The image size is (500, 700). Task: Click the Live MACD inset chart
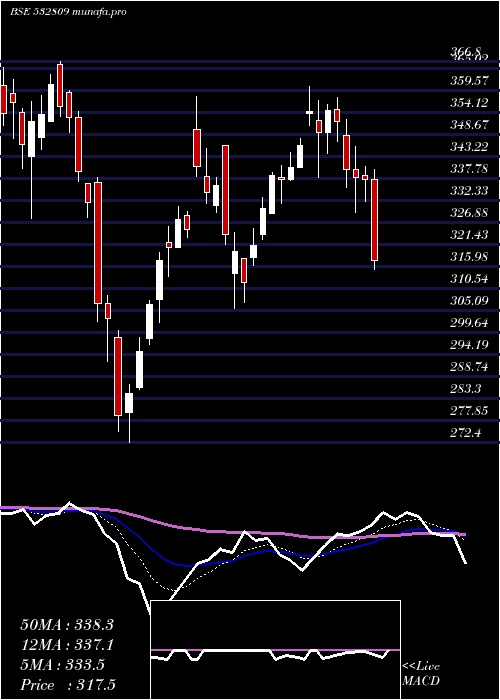[x=275, y=650]
